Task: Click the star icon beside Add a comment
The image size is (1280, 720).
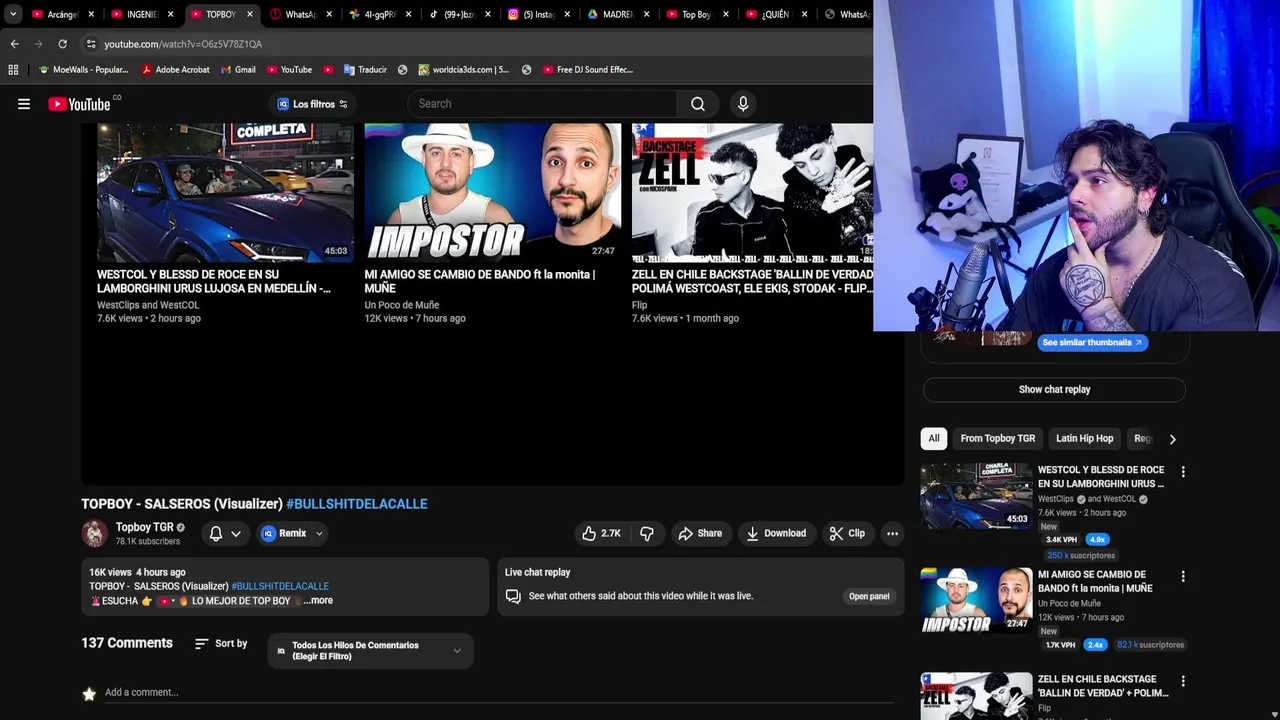Action: click(89, 693)
